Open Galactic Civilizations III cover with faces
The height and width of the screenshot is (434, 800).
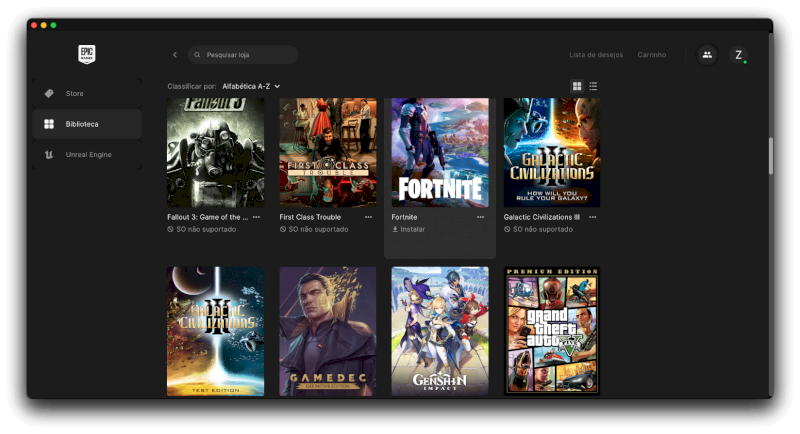pyautogui.click(x=552, y=152)
